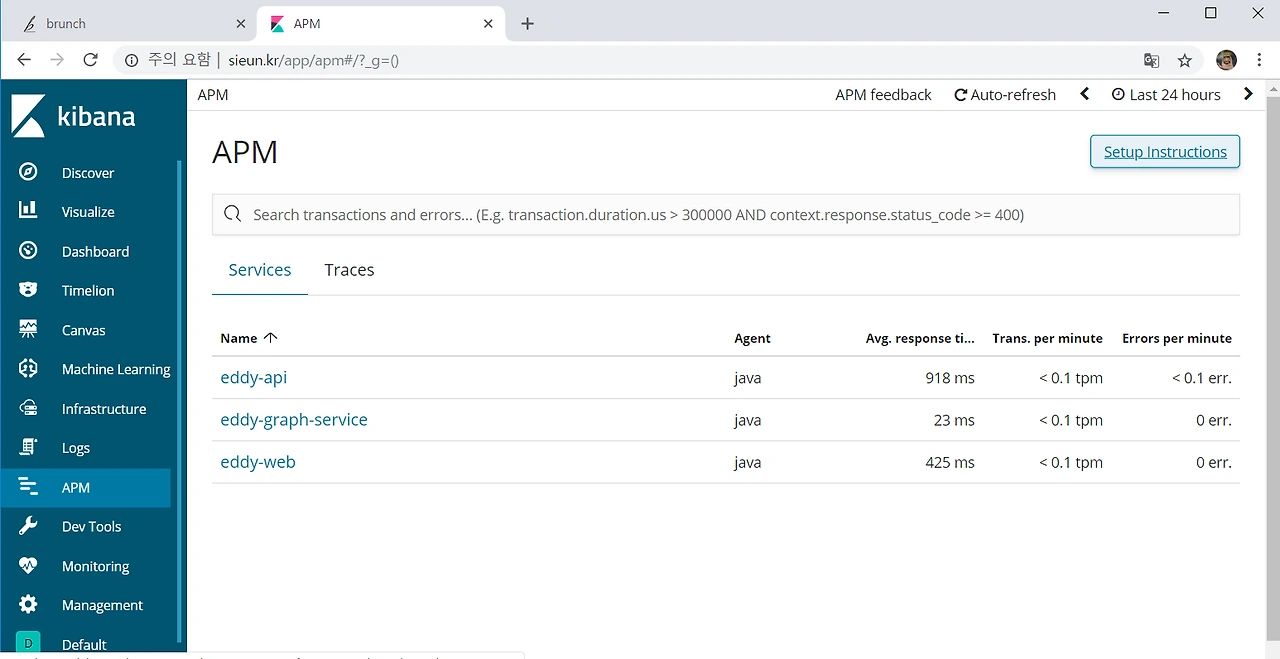Open Machine Learning via its icon
The width and height of the screenshot is (1280, 659).
[x=28, y=369]
